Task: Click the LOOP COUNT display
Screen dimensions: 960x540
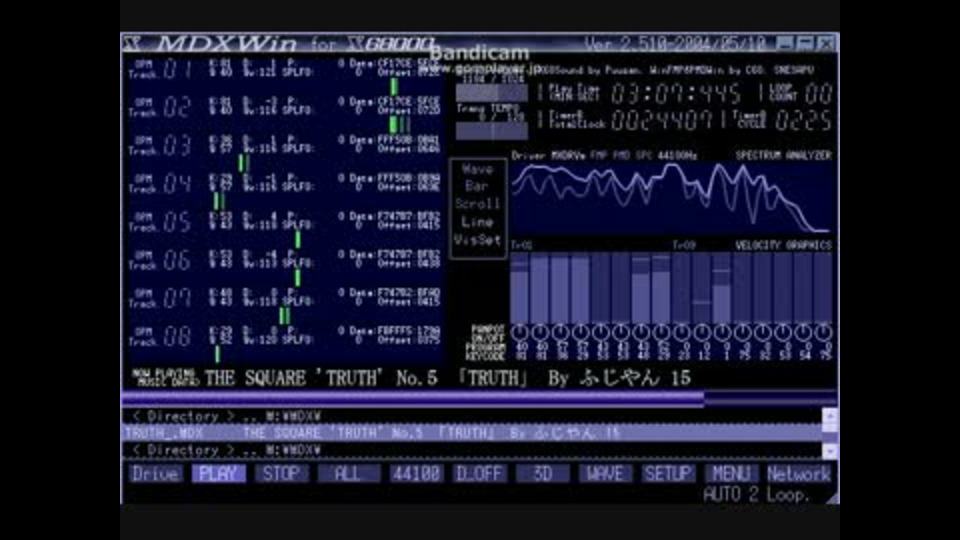Action: tap(819, 94)
